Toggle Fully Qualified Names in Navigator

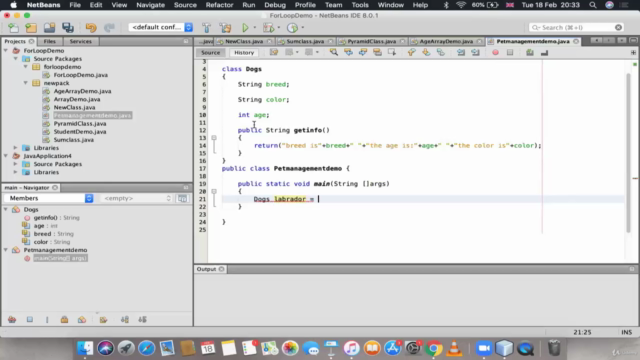(x=103, y=320)
